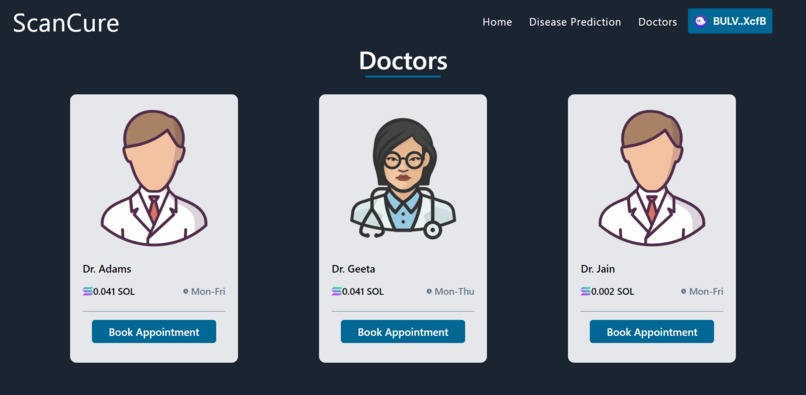Open the Disease Prediction page
The image size is (806, 395).
[575, 22]
